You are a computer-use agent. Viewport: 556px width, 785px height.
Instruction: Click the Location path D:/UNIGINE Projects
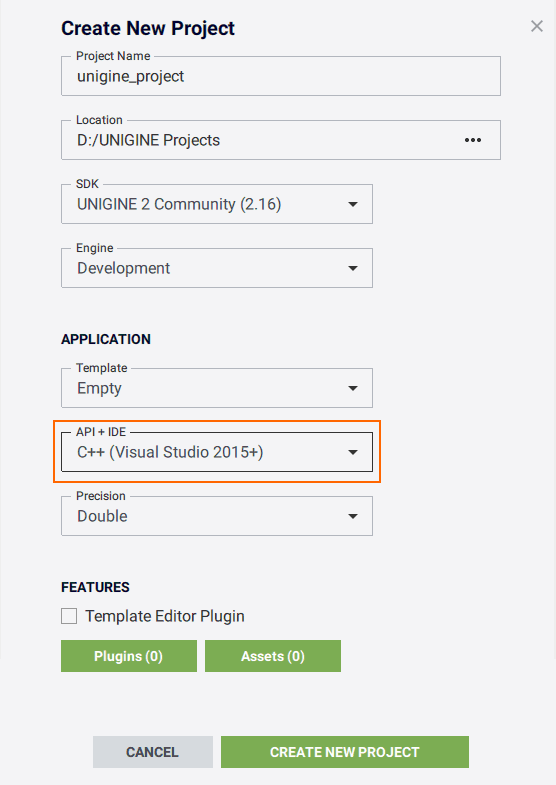[x=148, y=140]
